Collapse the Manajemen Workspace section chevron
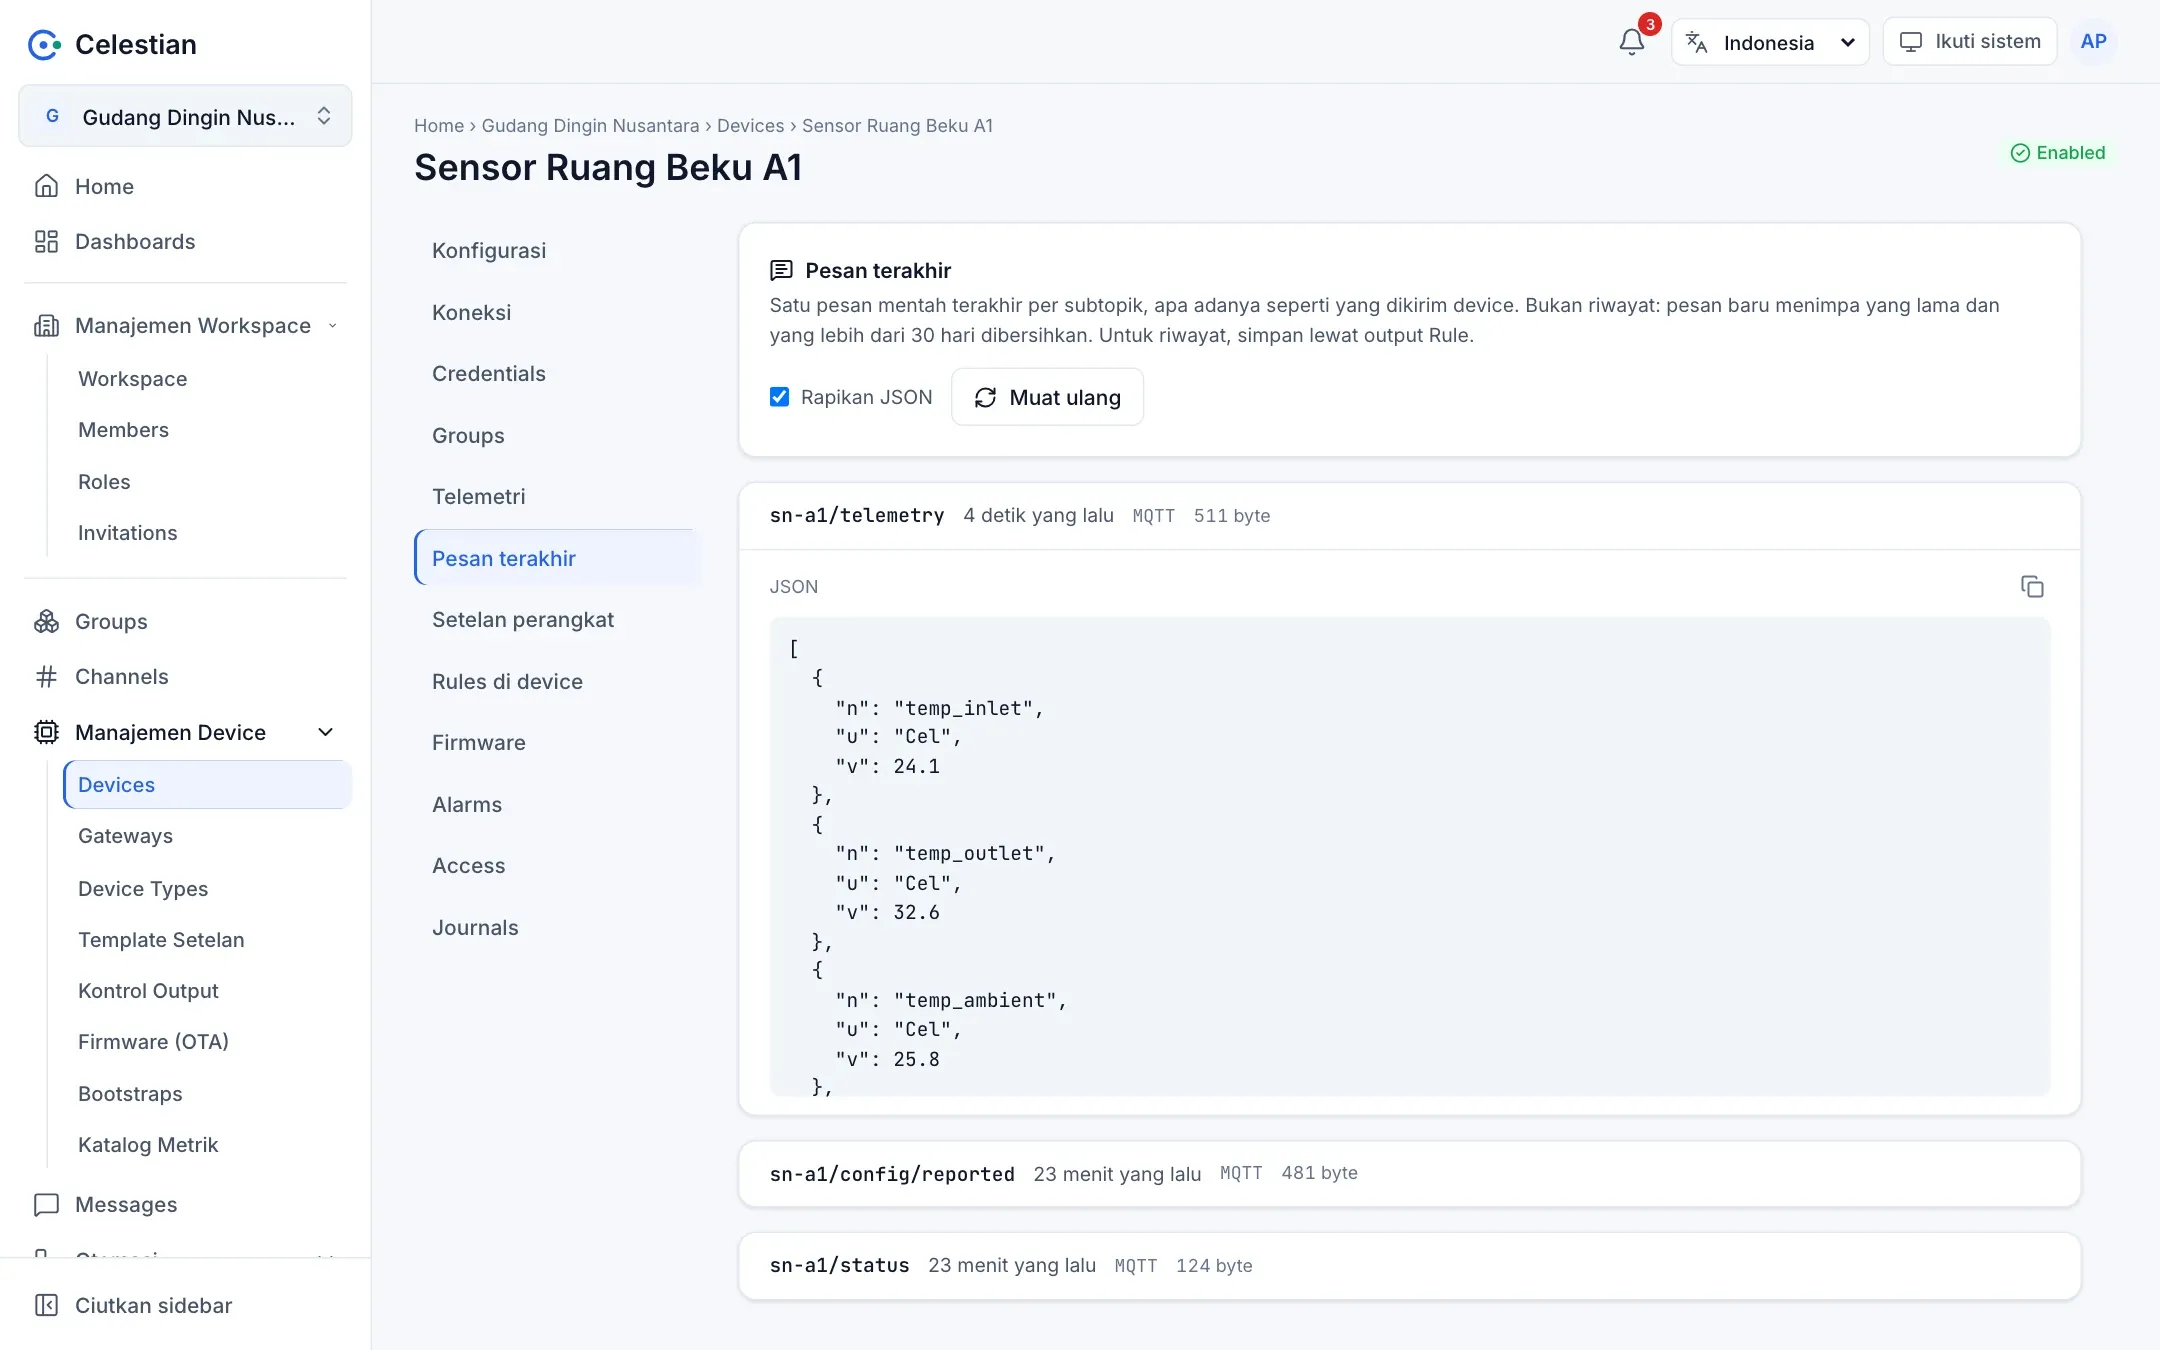The image size is (2160, 1350). pos(333,325)
